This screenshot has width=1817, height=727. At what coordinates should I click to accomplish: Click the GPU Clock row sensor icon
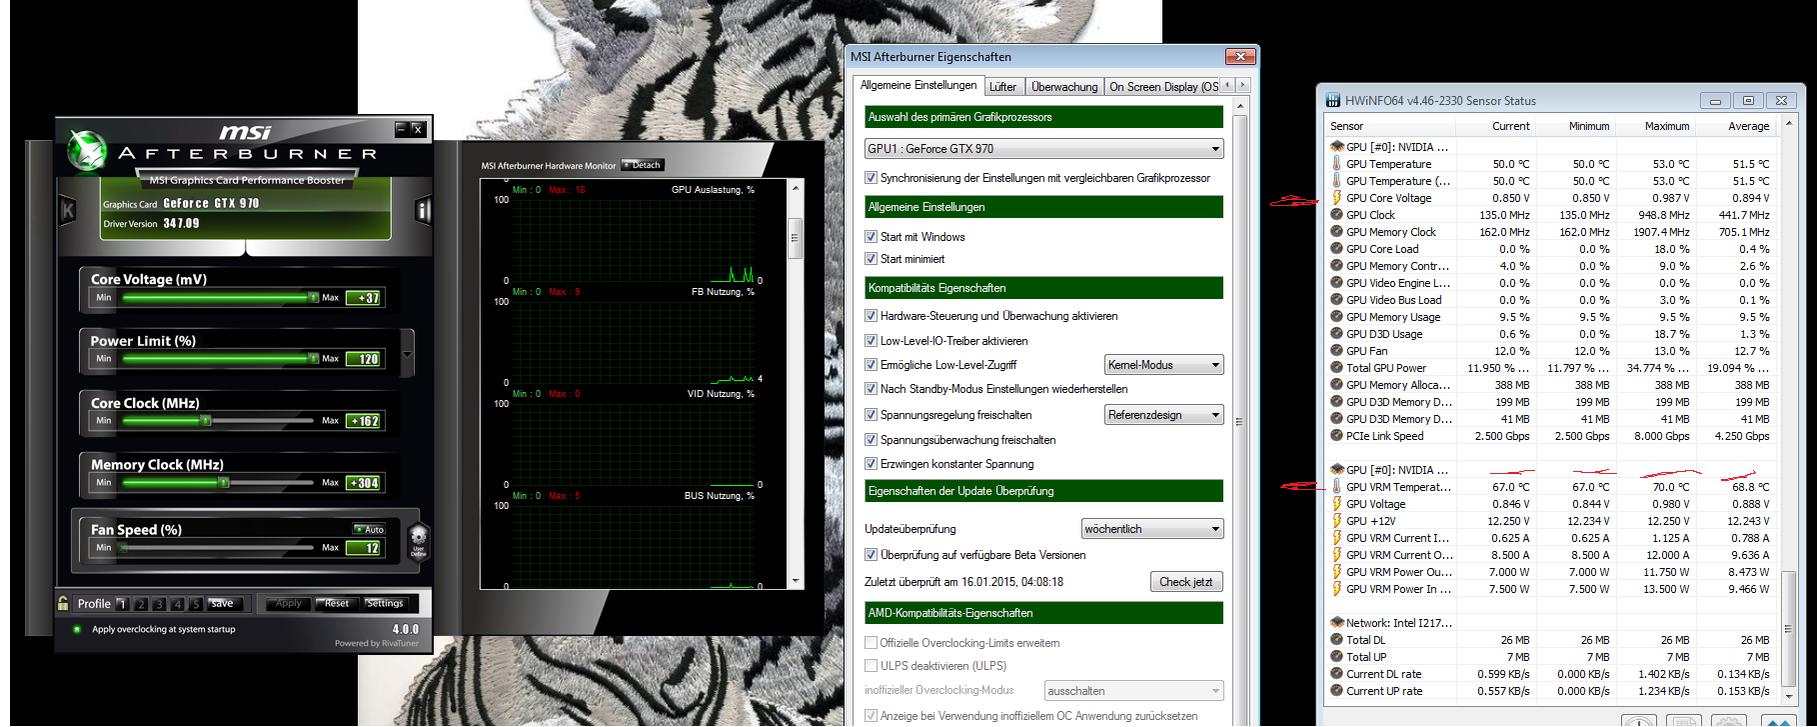(x=1337, y=215)
